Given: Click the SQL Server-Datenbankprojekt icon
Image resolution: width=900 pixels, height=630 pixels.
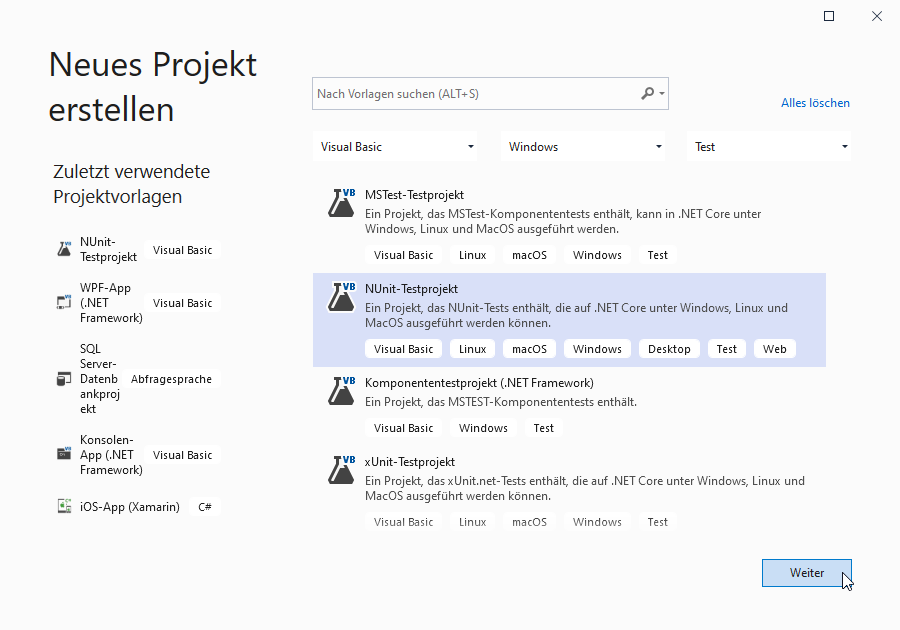Looking at the screenshot, I should click(62, 379).
